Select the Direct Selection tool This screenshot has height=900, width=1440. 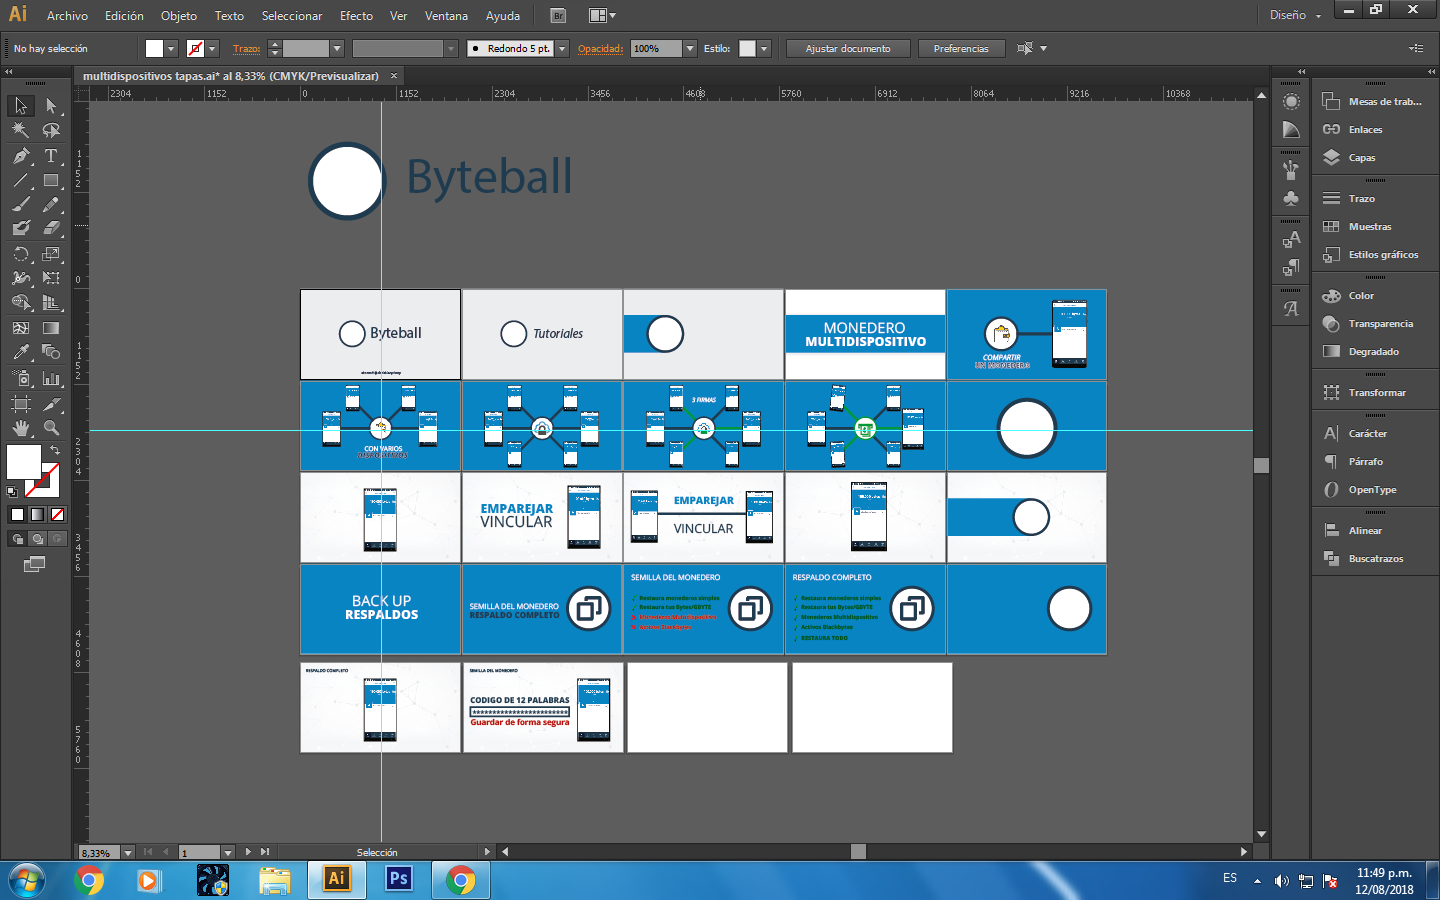coord(51,106)
